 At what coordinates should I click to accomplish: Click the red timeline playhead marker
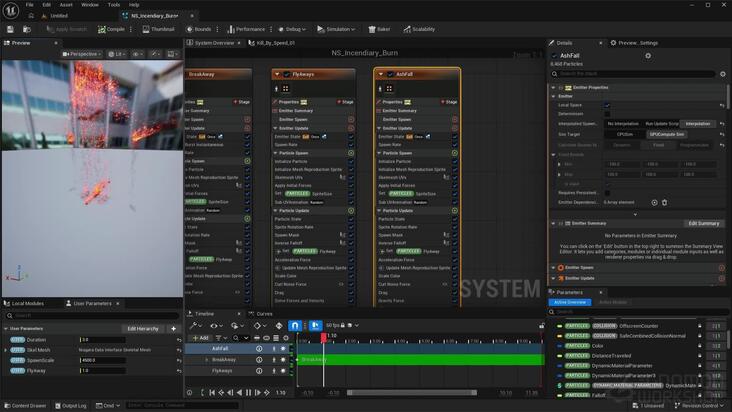coord(324,336)
